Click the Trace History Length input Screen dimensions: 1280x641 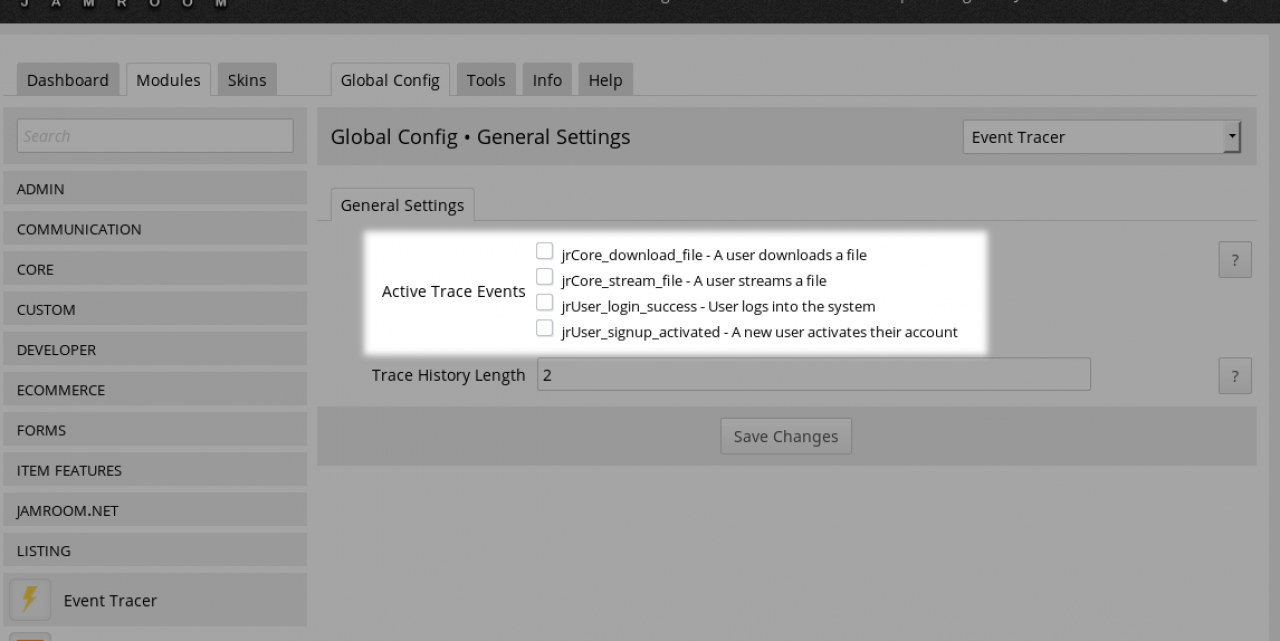[x=813, y=375]
